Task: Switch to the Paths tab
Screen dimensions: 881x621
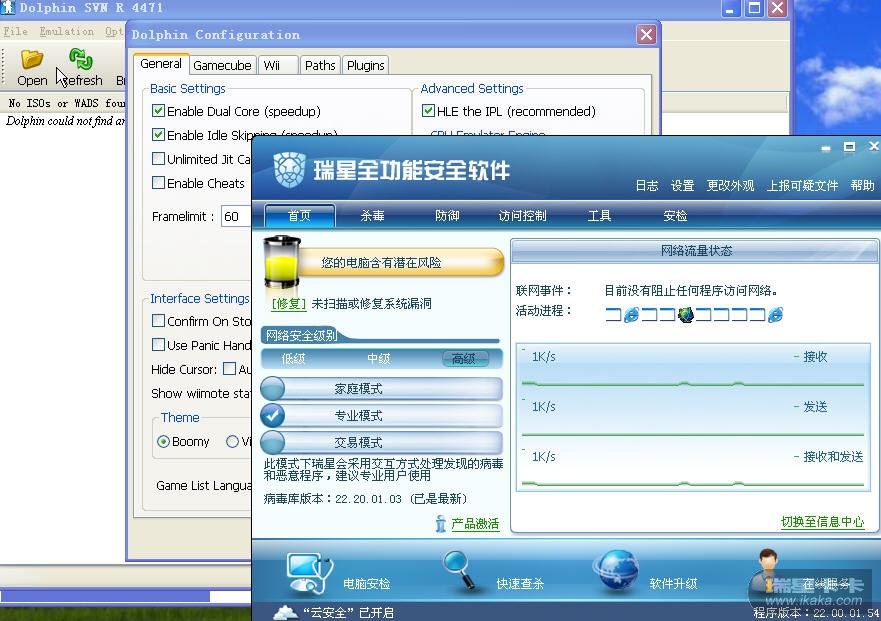Action: (x=320, y=66)
